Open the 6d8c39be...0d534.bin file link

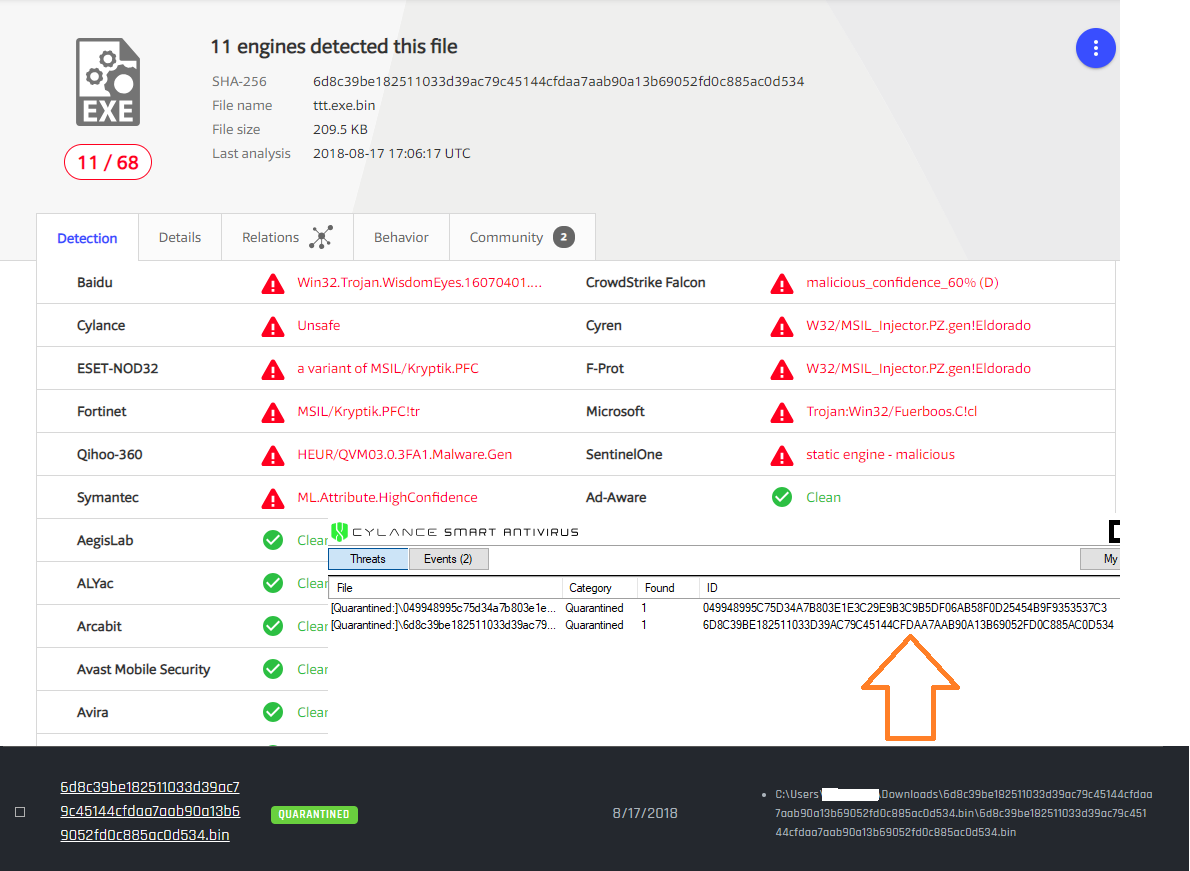point(150,811)
